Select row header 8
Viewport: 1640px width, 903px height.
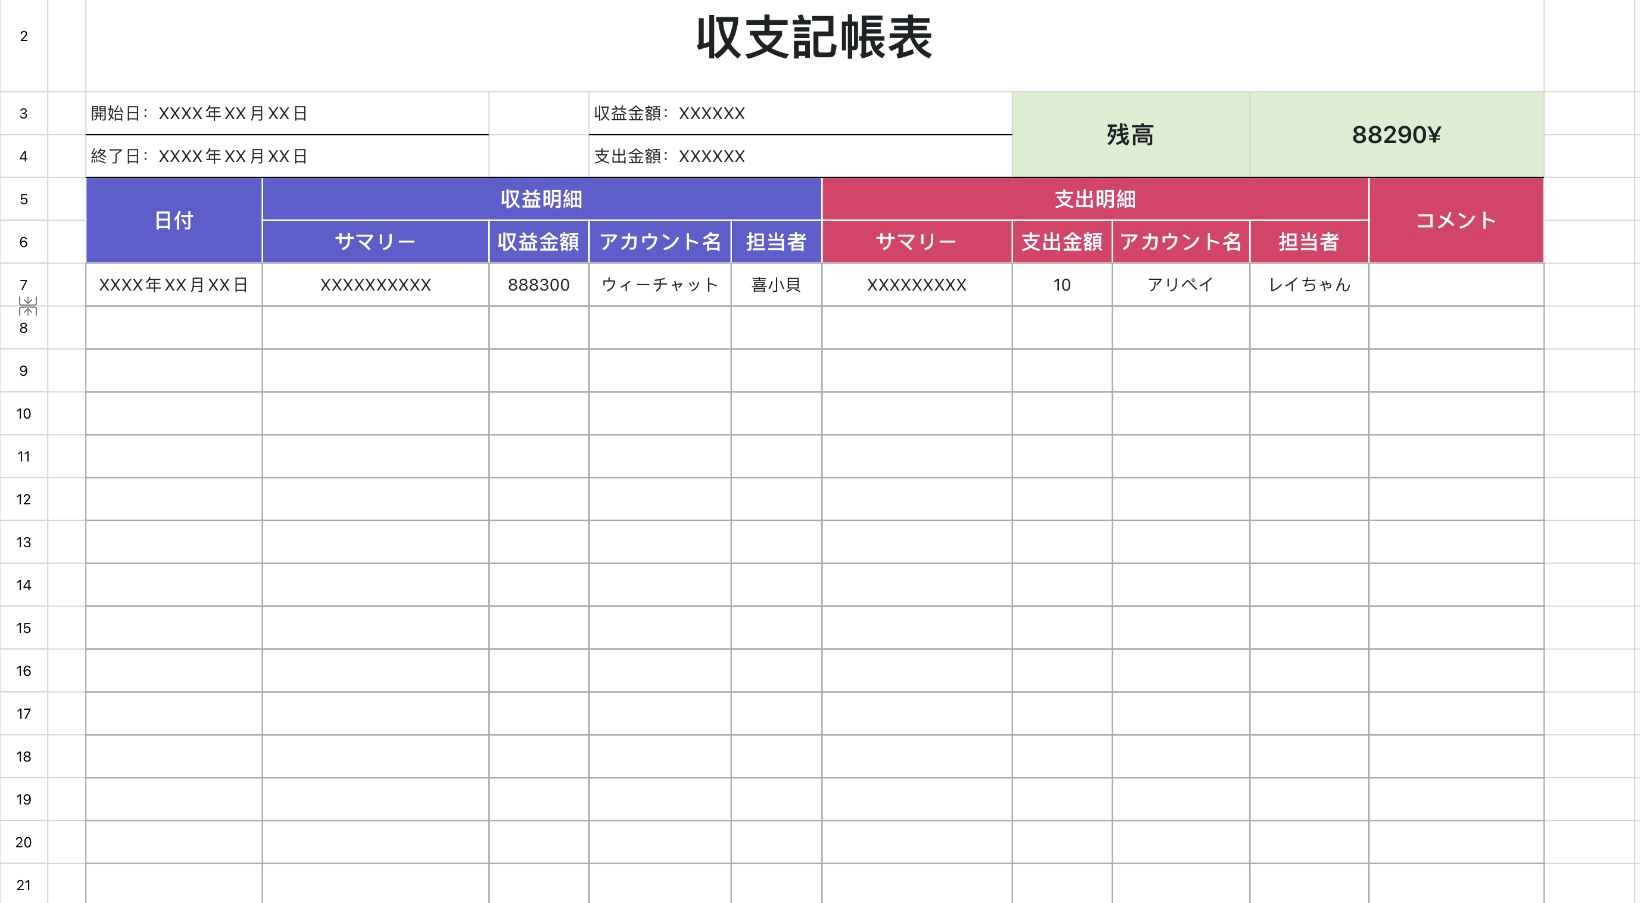pos(23,328)
